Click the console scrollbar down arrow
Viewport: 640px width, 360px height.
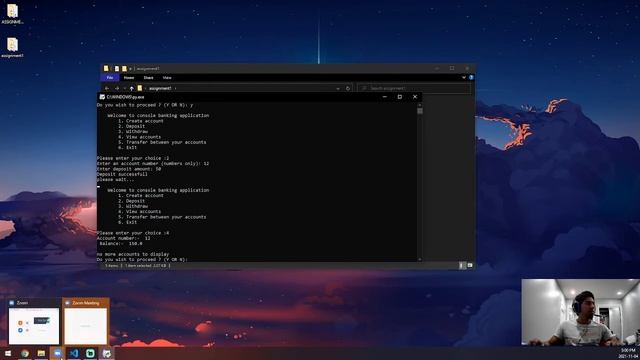[x=420, y=259]
